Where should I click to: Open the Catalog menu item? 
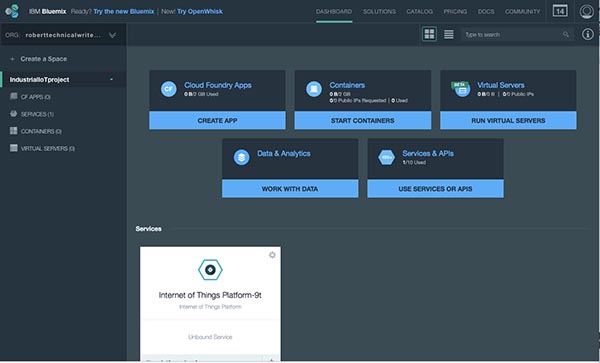[419, 11]
